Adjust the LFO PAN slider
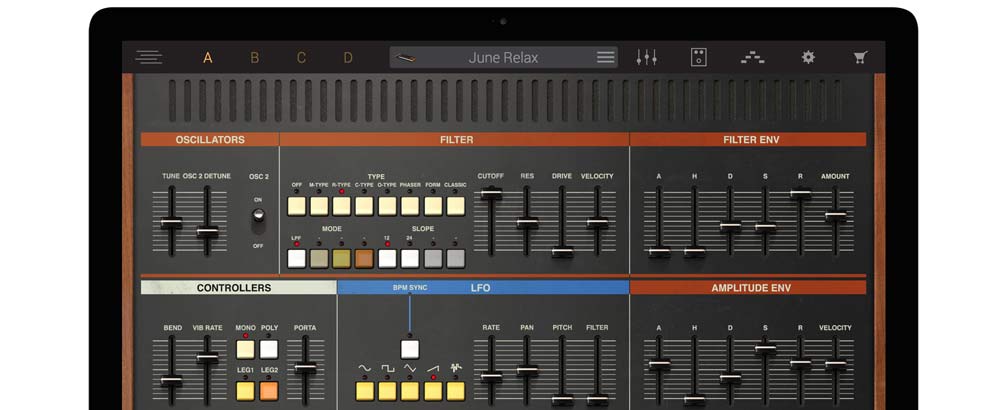The width and height of the screenshot is (1000, 410). point(527,370)
